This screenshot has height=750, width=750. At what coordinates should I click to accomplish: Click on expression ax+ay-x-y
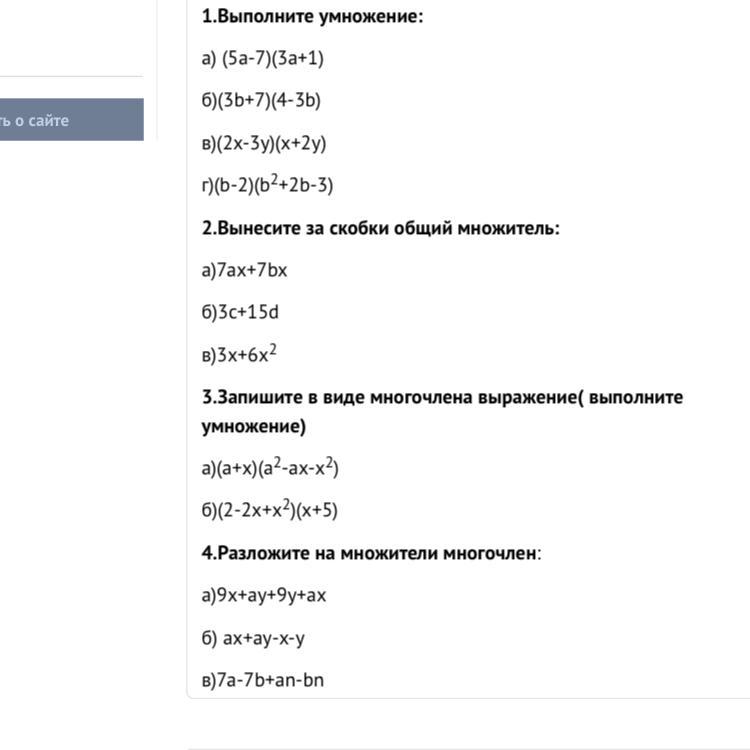[x=264, y=638]
